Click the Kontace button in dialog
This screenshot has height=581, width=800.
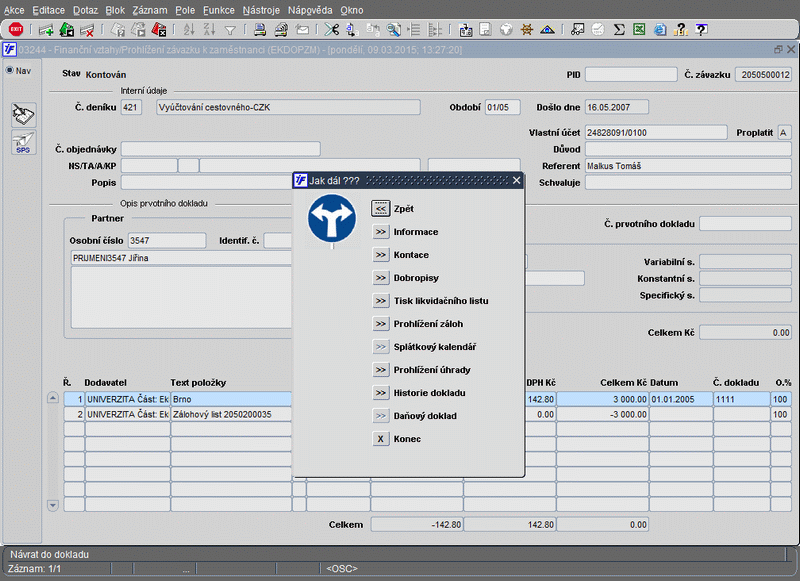point(381,255)
